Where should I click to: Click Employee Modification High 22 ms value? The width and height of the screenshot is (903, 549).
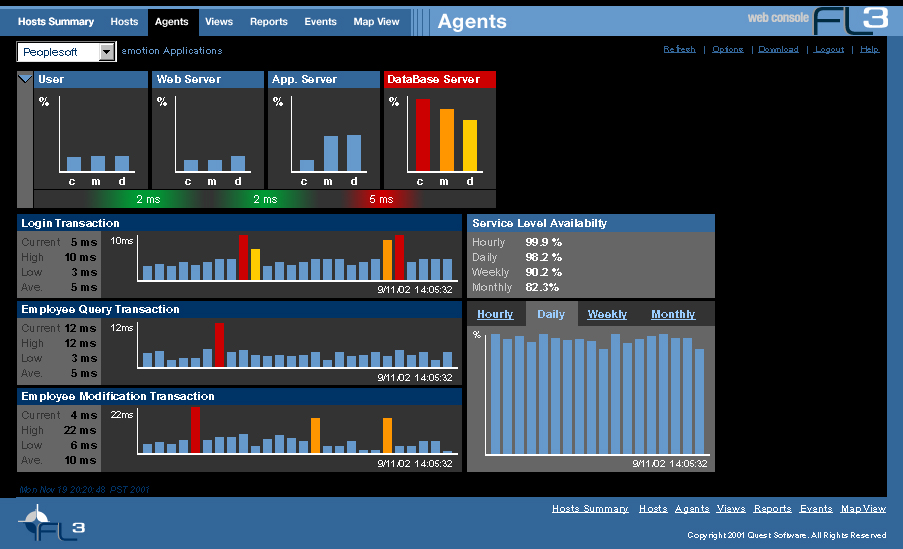point(80,430)
